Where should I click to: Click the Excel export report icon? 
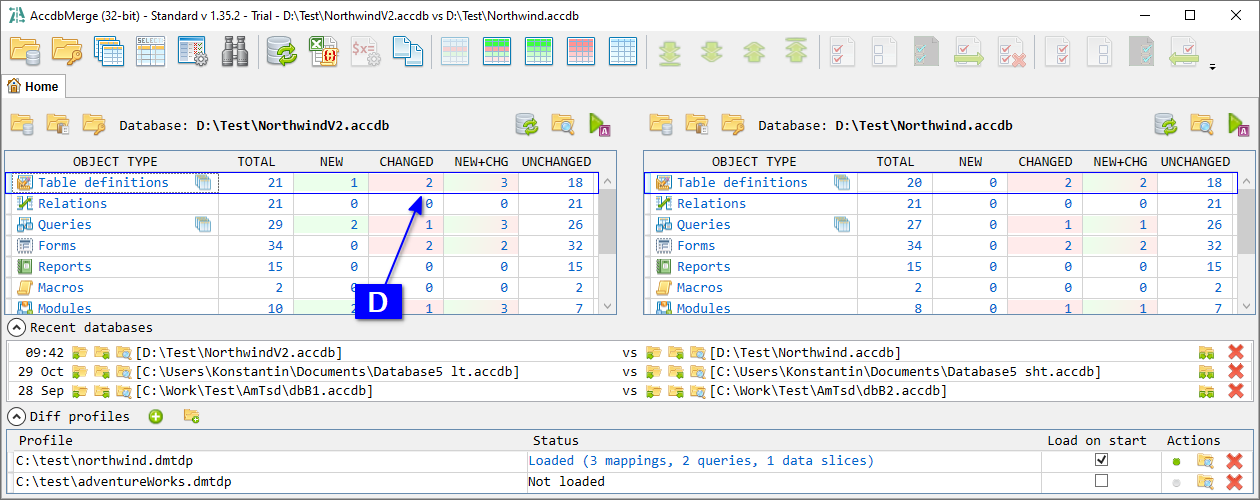324,51
